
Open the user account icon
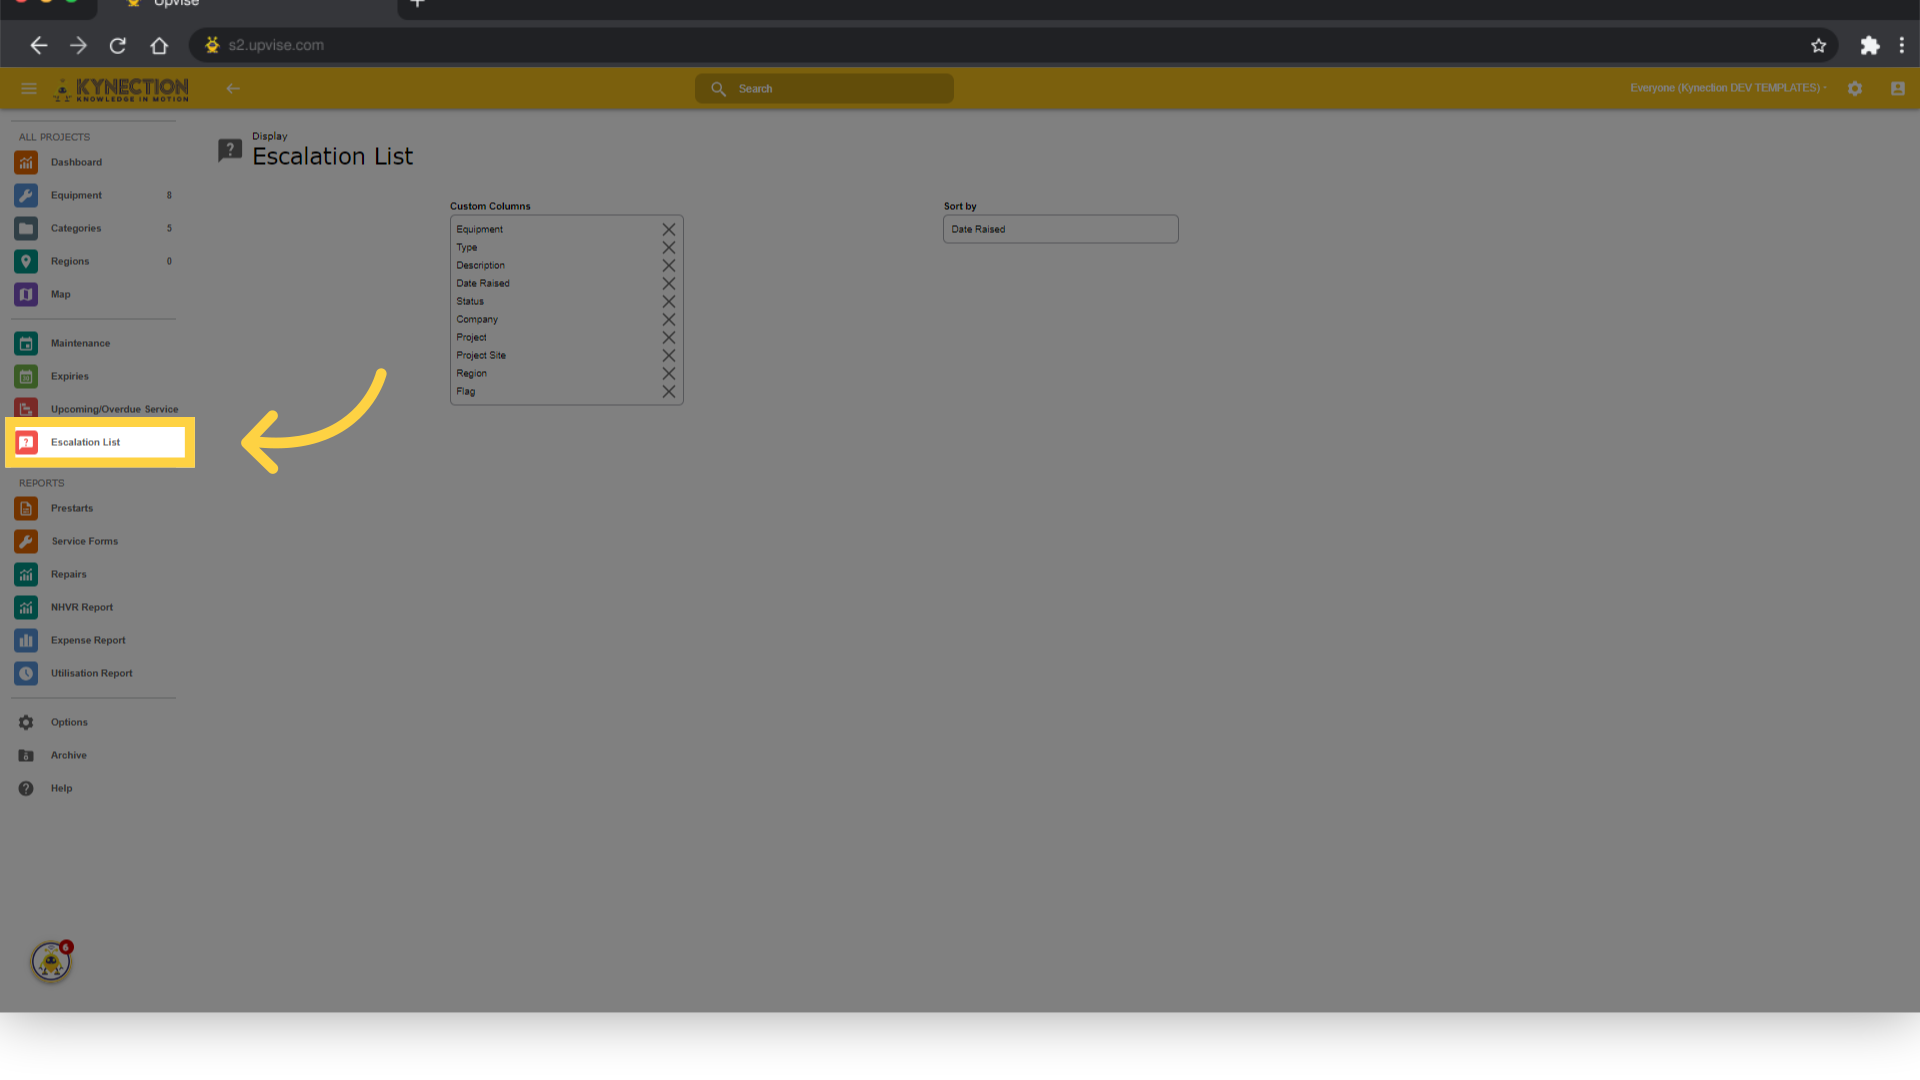1898,89
